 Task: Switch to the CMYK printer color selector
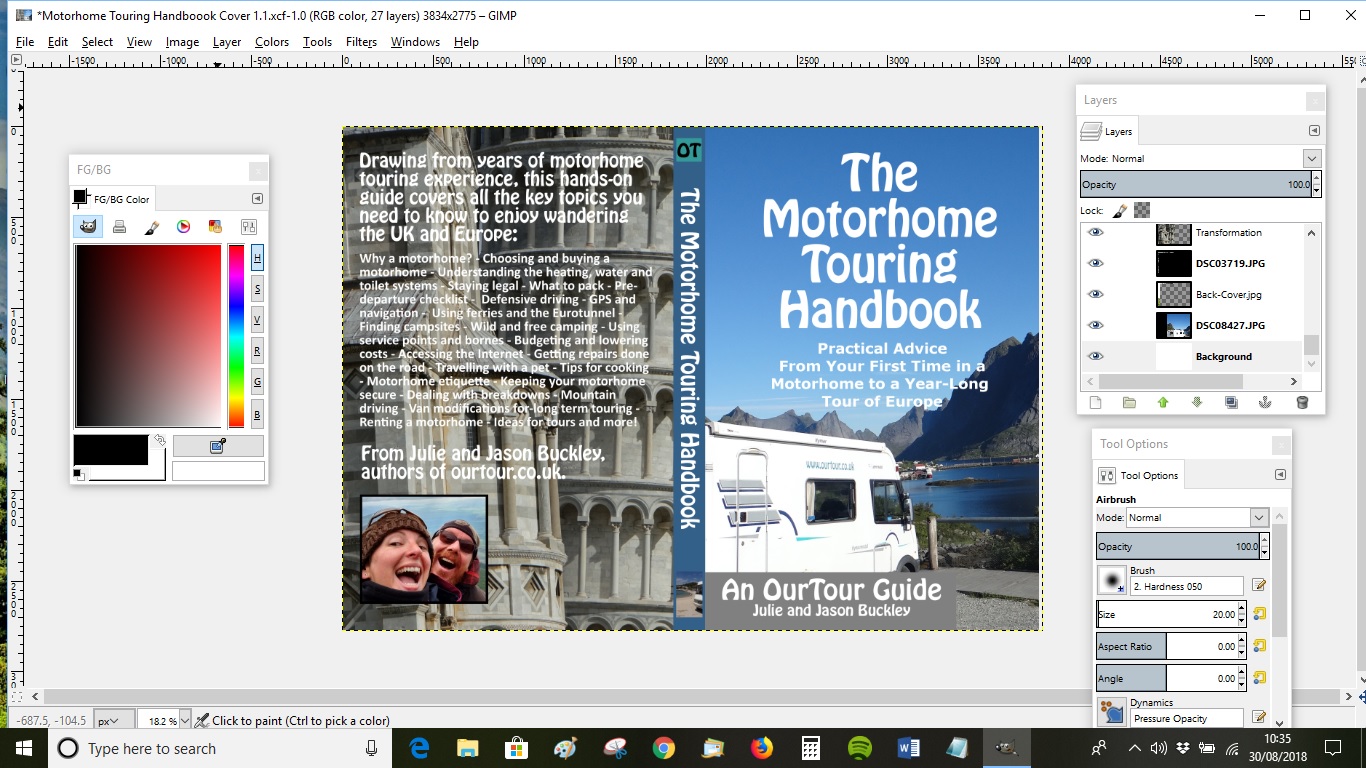[x=119, y=226]
